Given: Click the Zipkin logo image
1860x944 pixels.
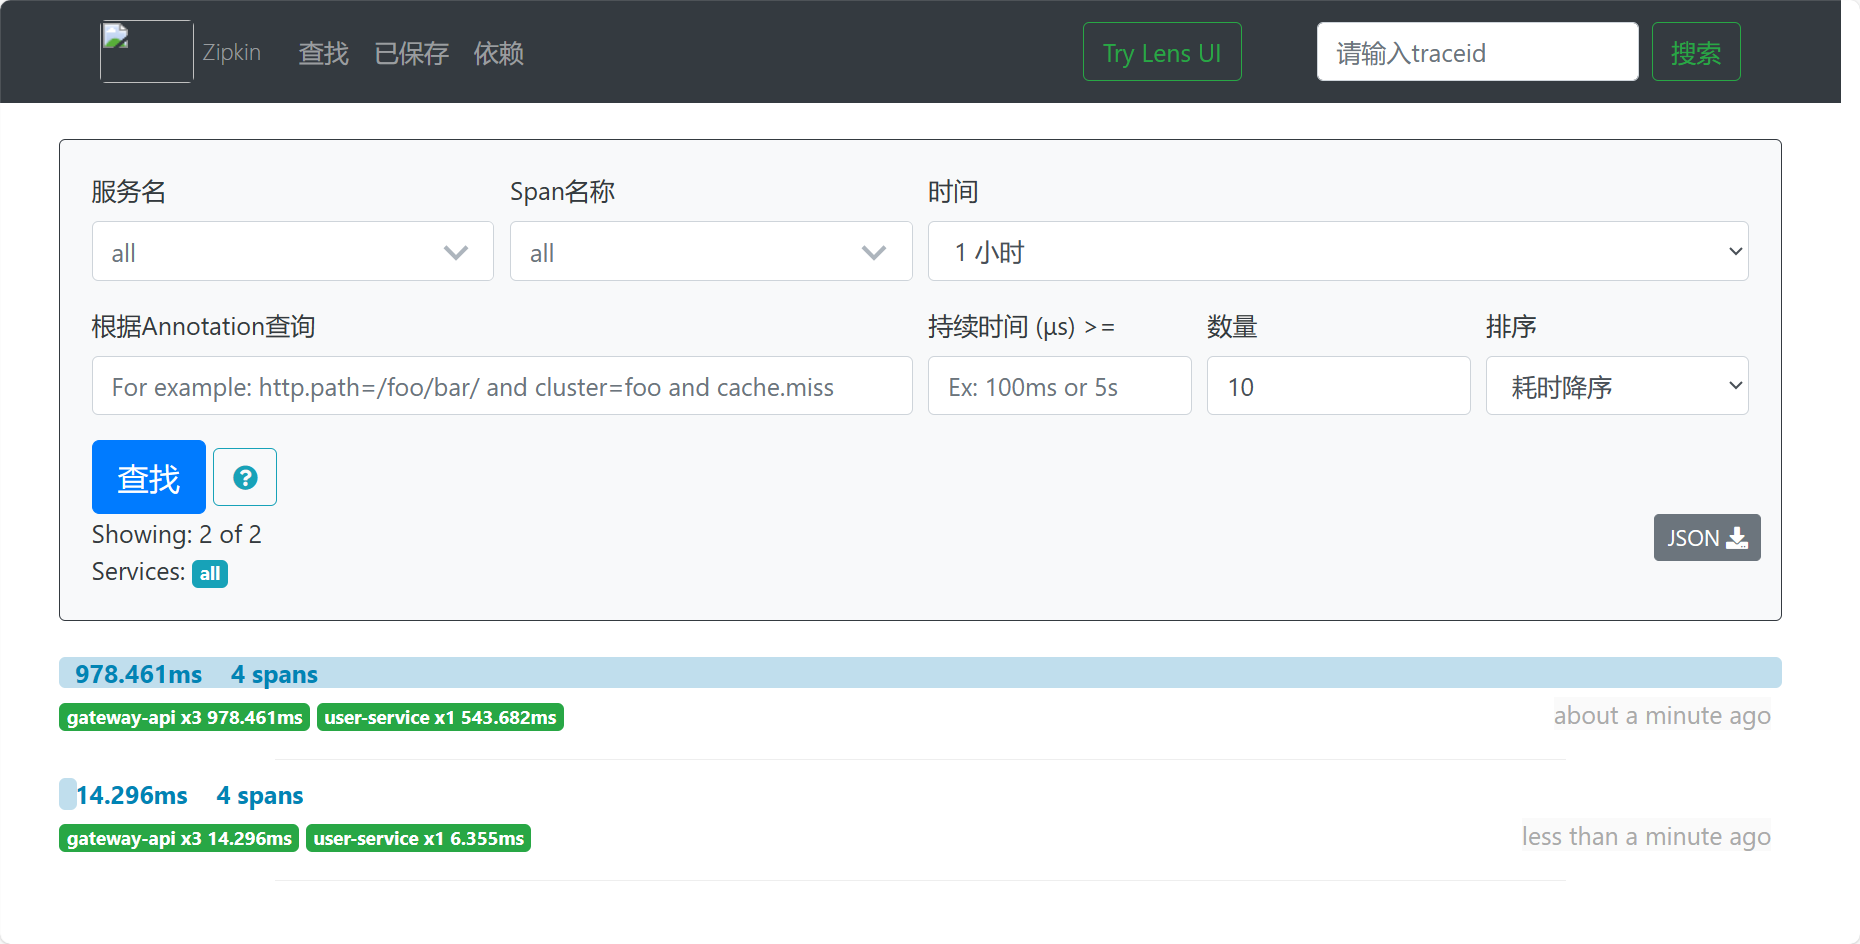Looking at the screenshot, I should [x=146, y=52].
